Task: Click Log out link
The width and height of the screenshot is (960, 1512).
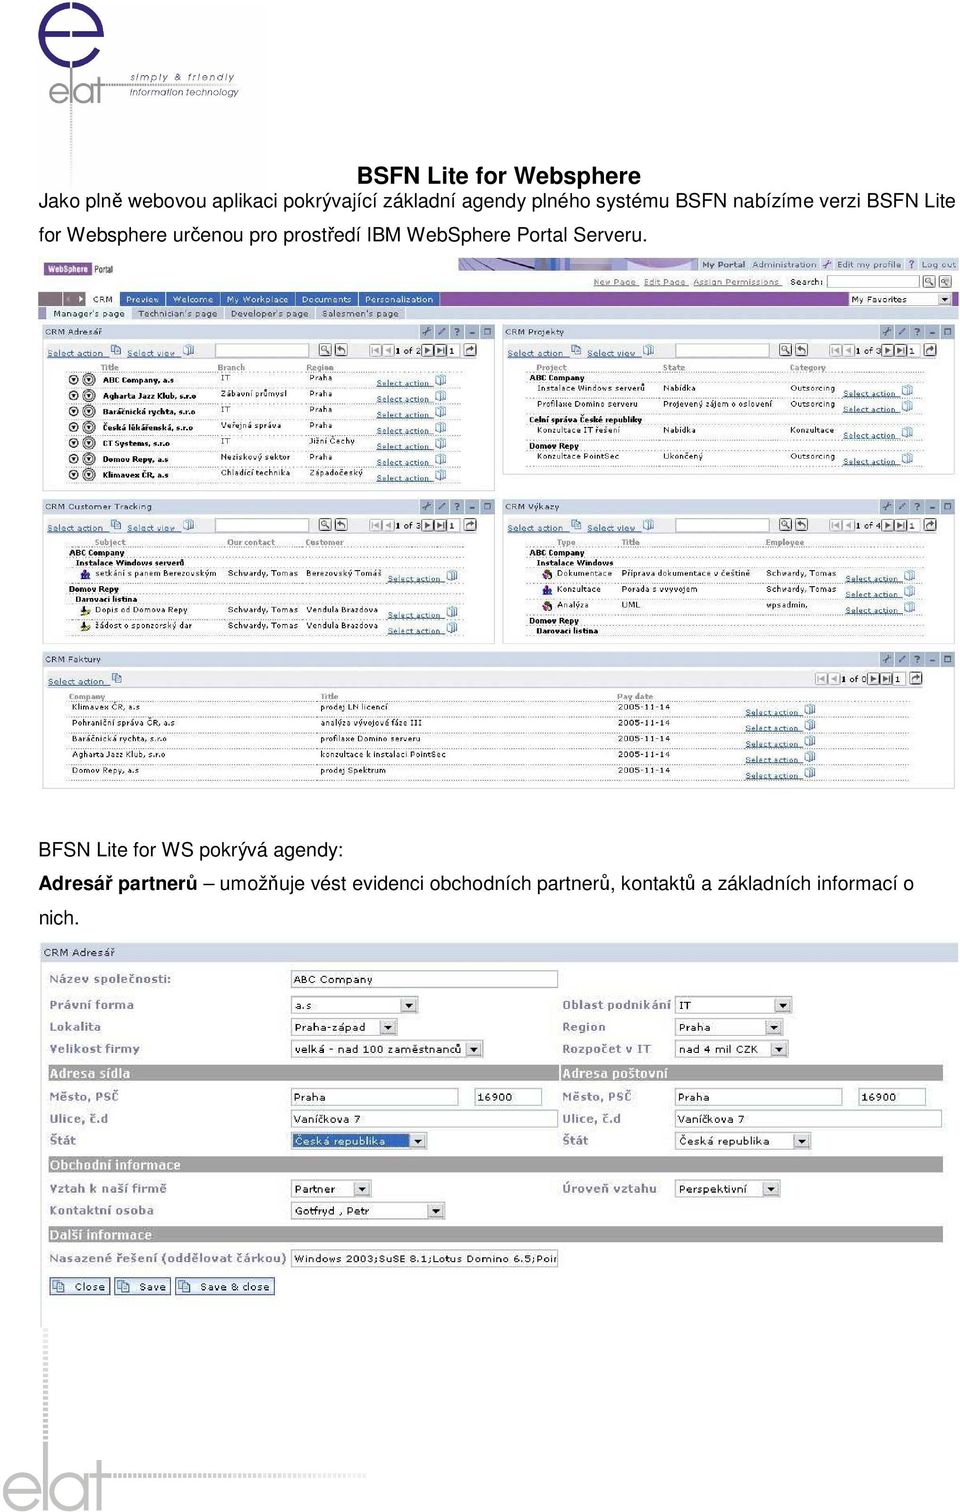Action: [938, 265]
